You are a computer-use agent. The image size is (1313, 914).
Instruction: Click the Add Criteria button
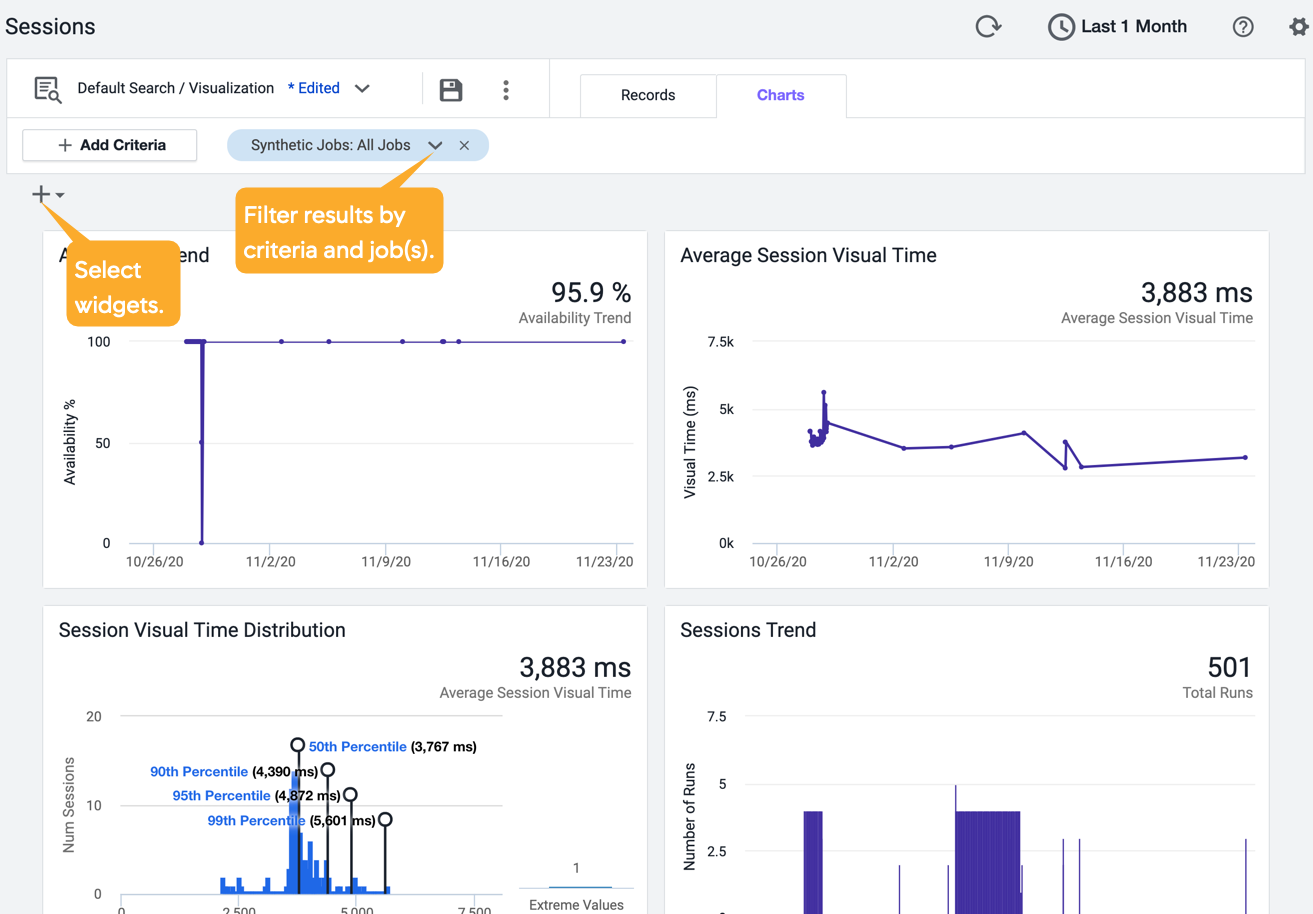click(110, 145)
